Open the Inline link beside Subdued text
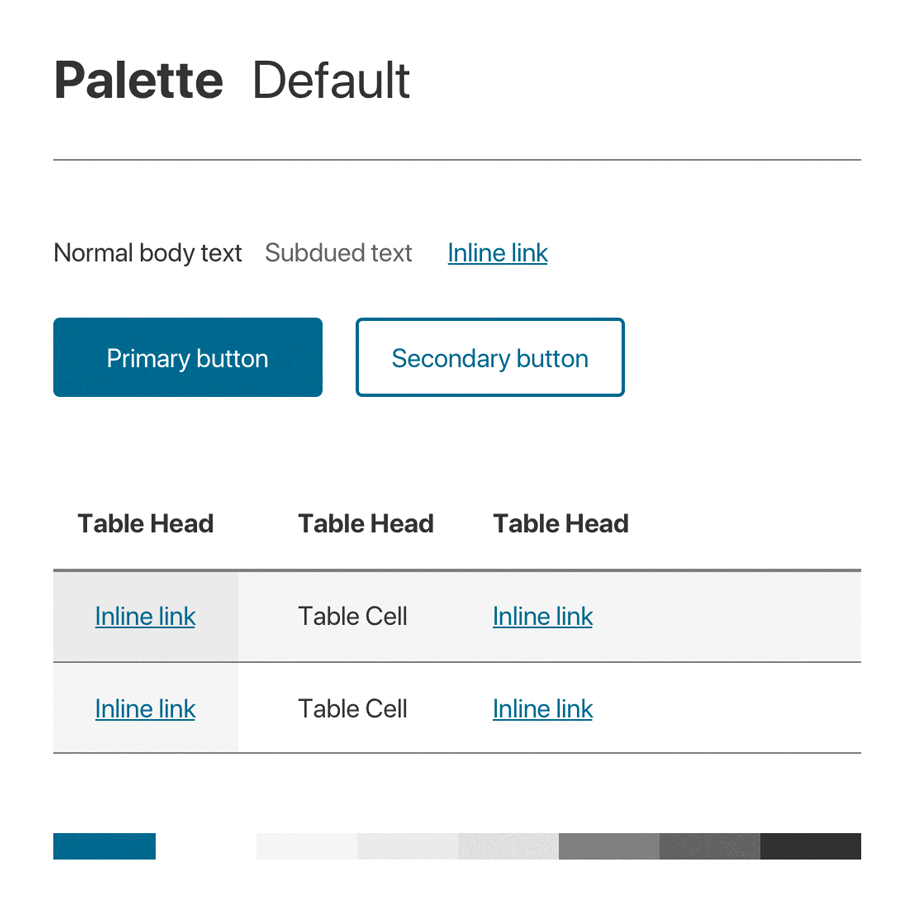Screen dimensions: 912x912 pyautogui.click(x=497, y=253)
